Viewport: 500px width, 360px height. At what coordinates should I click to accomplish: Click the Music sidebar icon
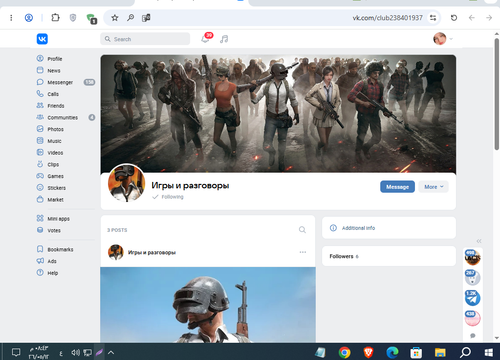40,141
